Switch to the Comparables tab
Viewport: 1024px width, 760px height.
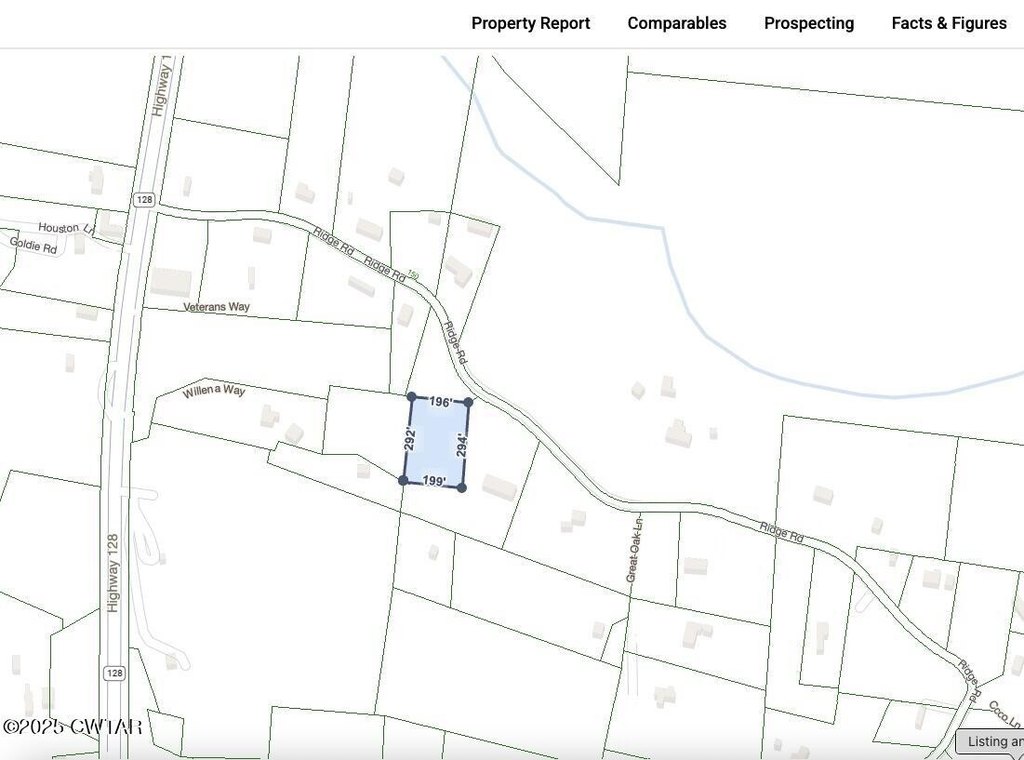(x=676, y=23)
